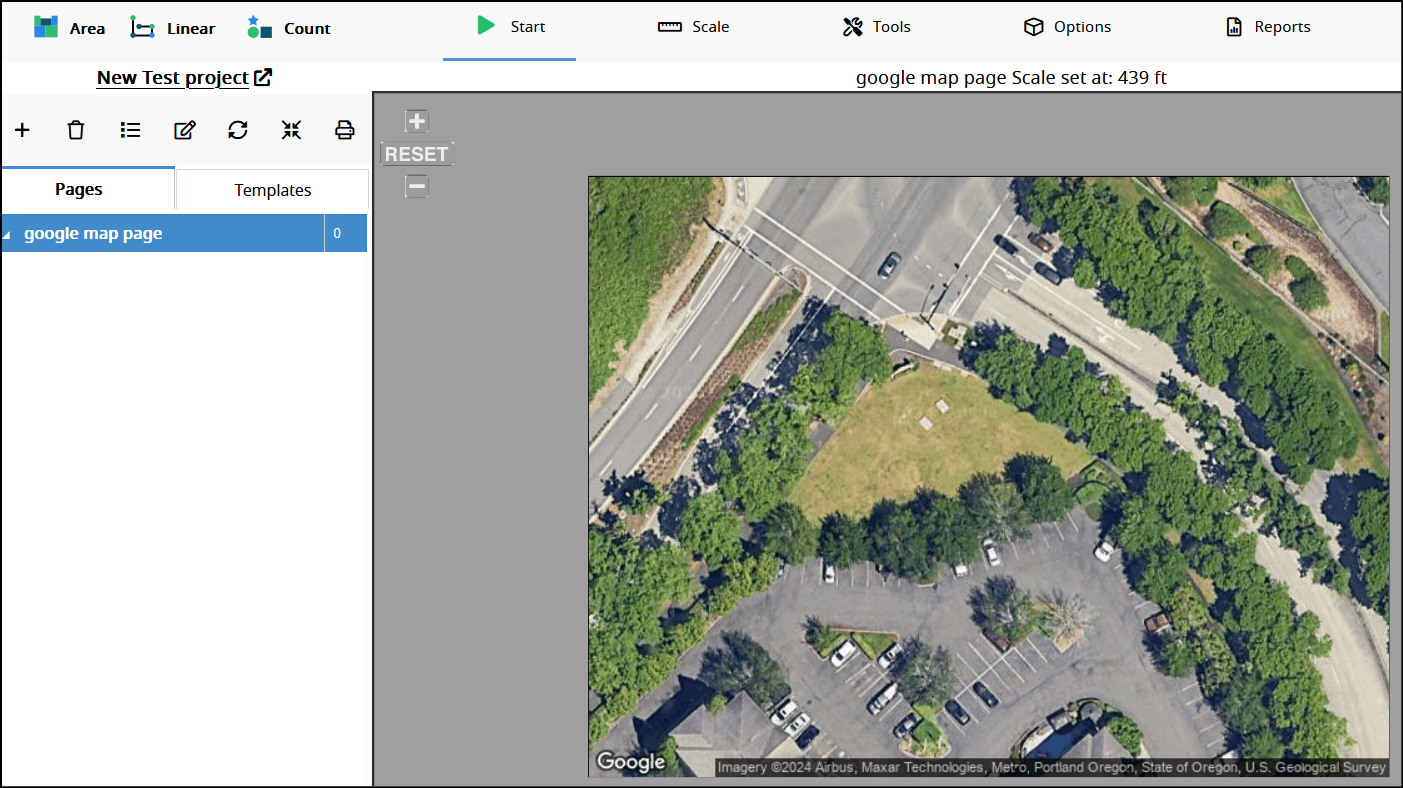
Task: Click the collapse arrows icon
Action: tap(291, 130)
